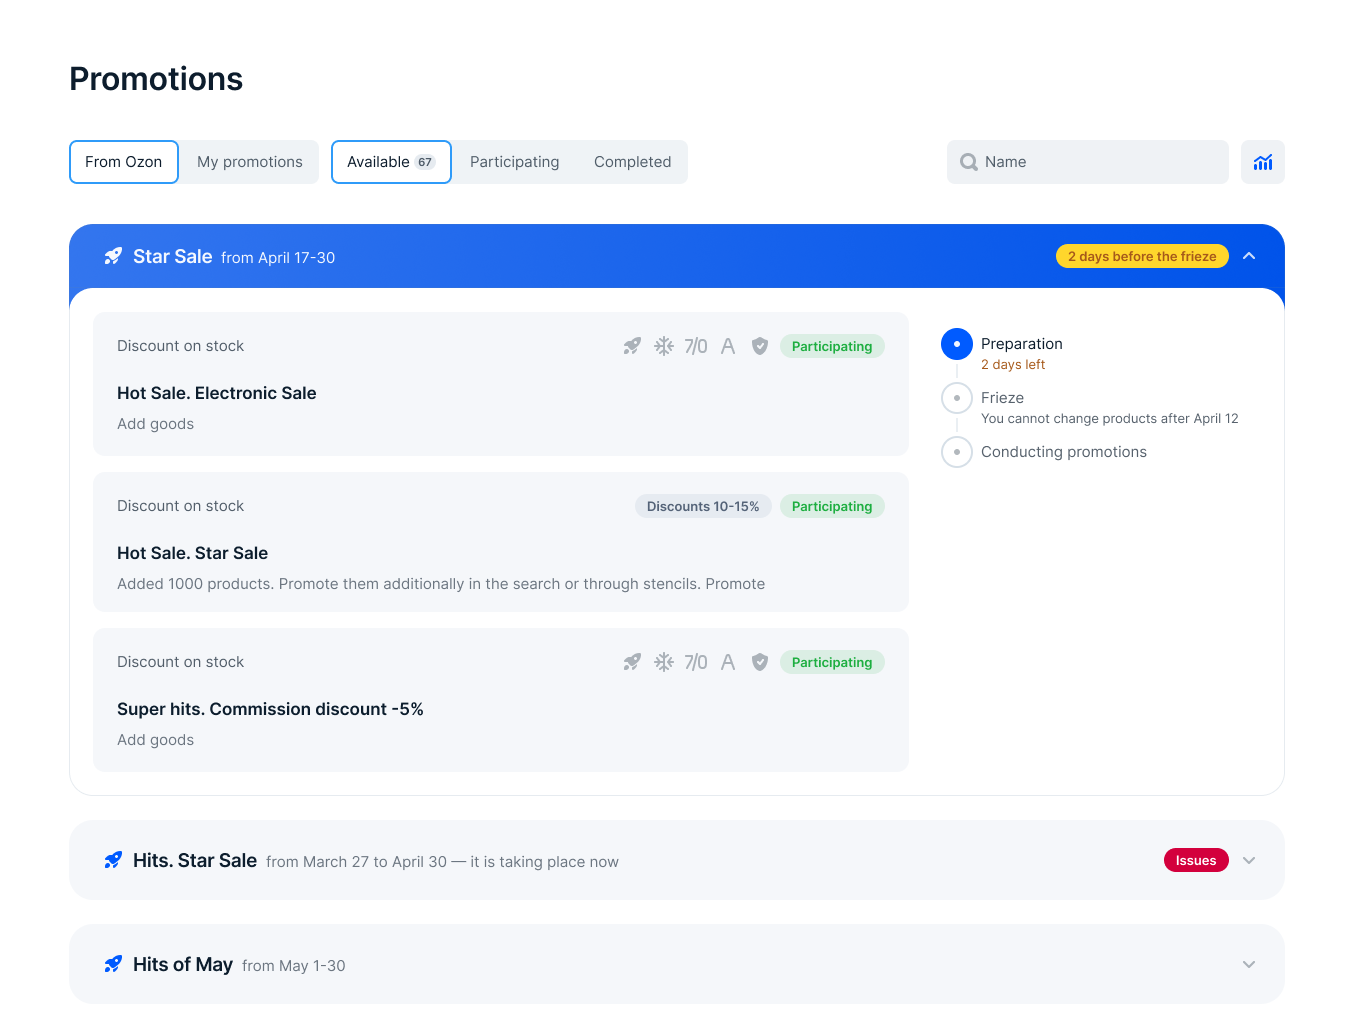Collapse the Star Sale section
Viewport: 1351px width, 1028px height.
click(1249, 256)
